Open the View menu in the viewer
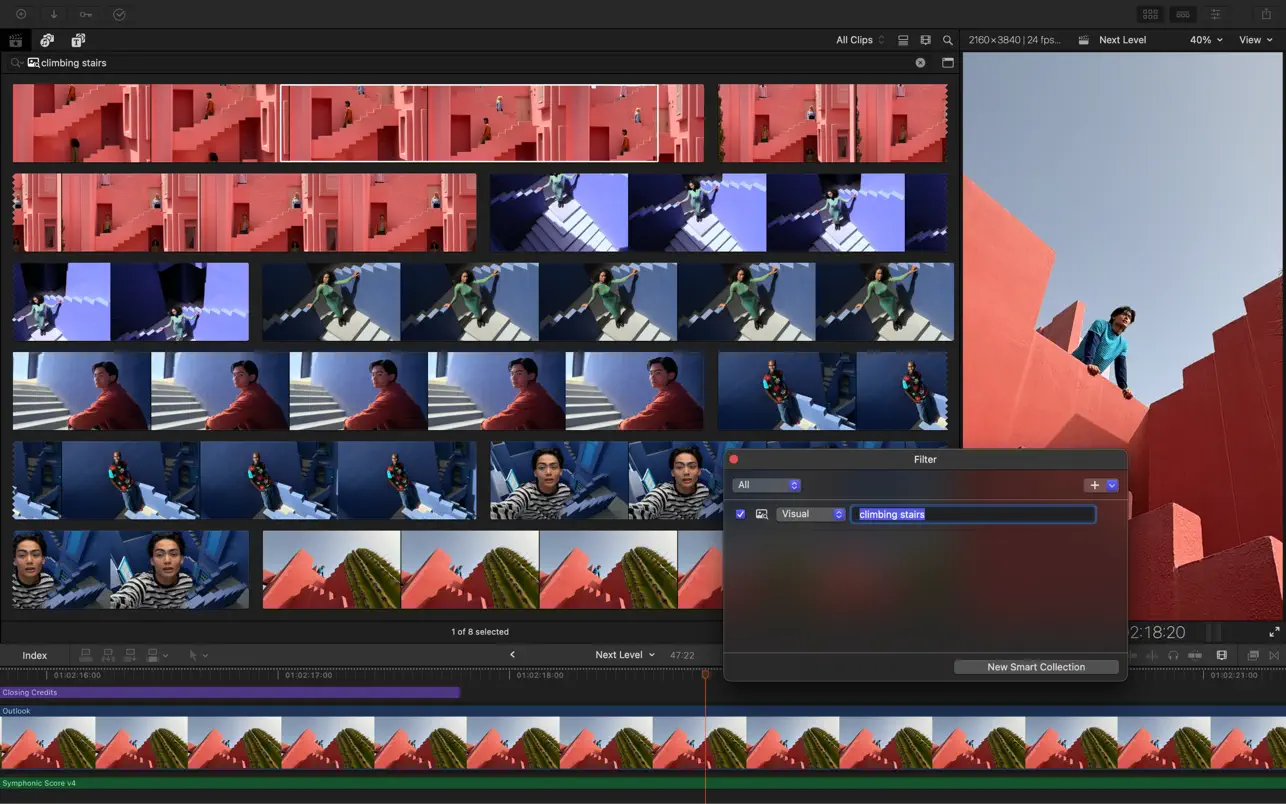 [x=1254, y=40]
